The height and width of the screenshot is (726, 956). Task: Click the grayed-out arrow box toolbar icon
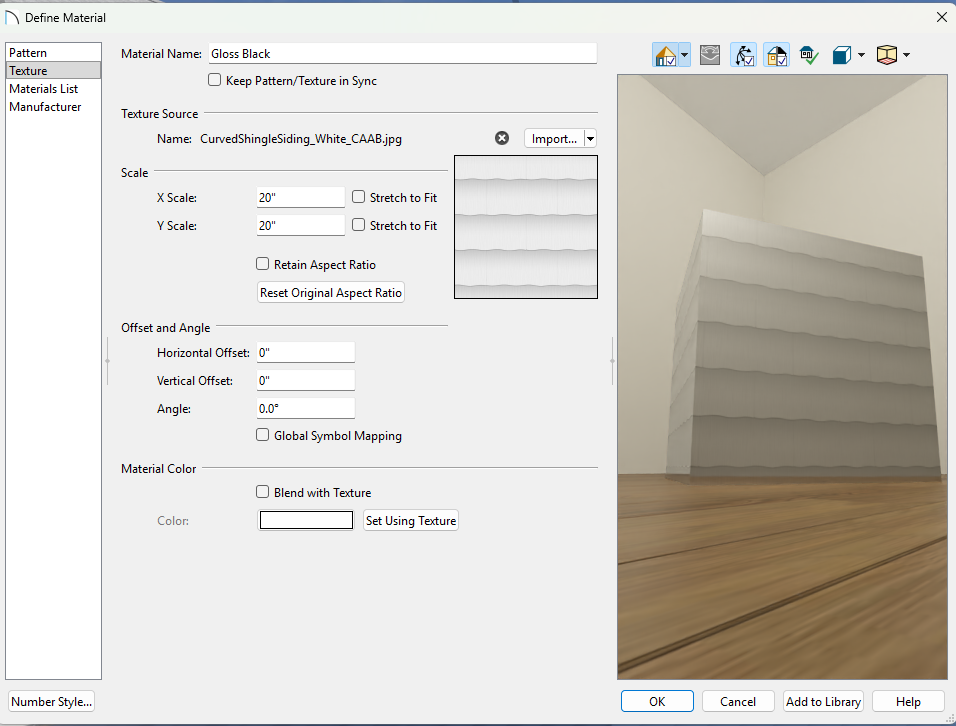tap(710, 55)
